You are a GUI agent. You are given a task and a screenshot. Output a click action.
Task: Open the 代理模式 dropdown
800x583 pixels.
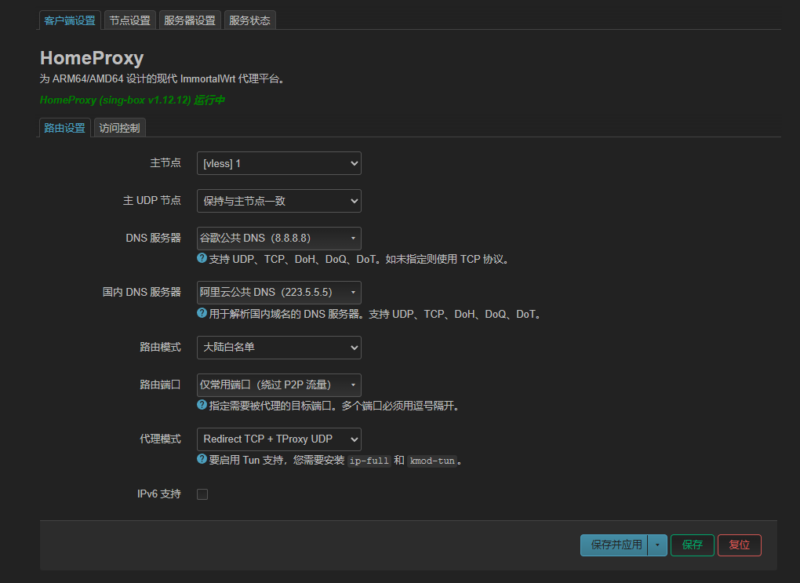279,438
